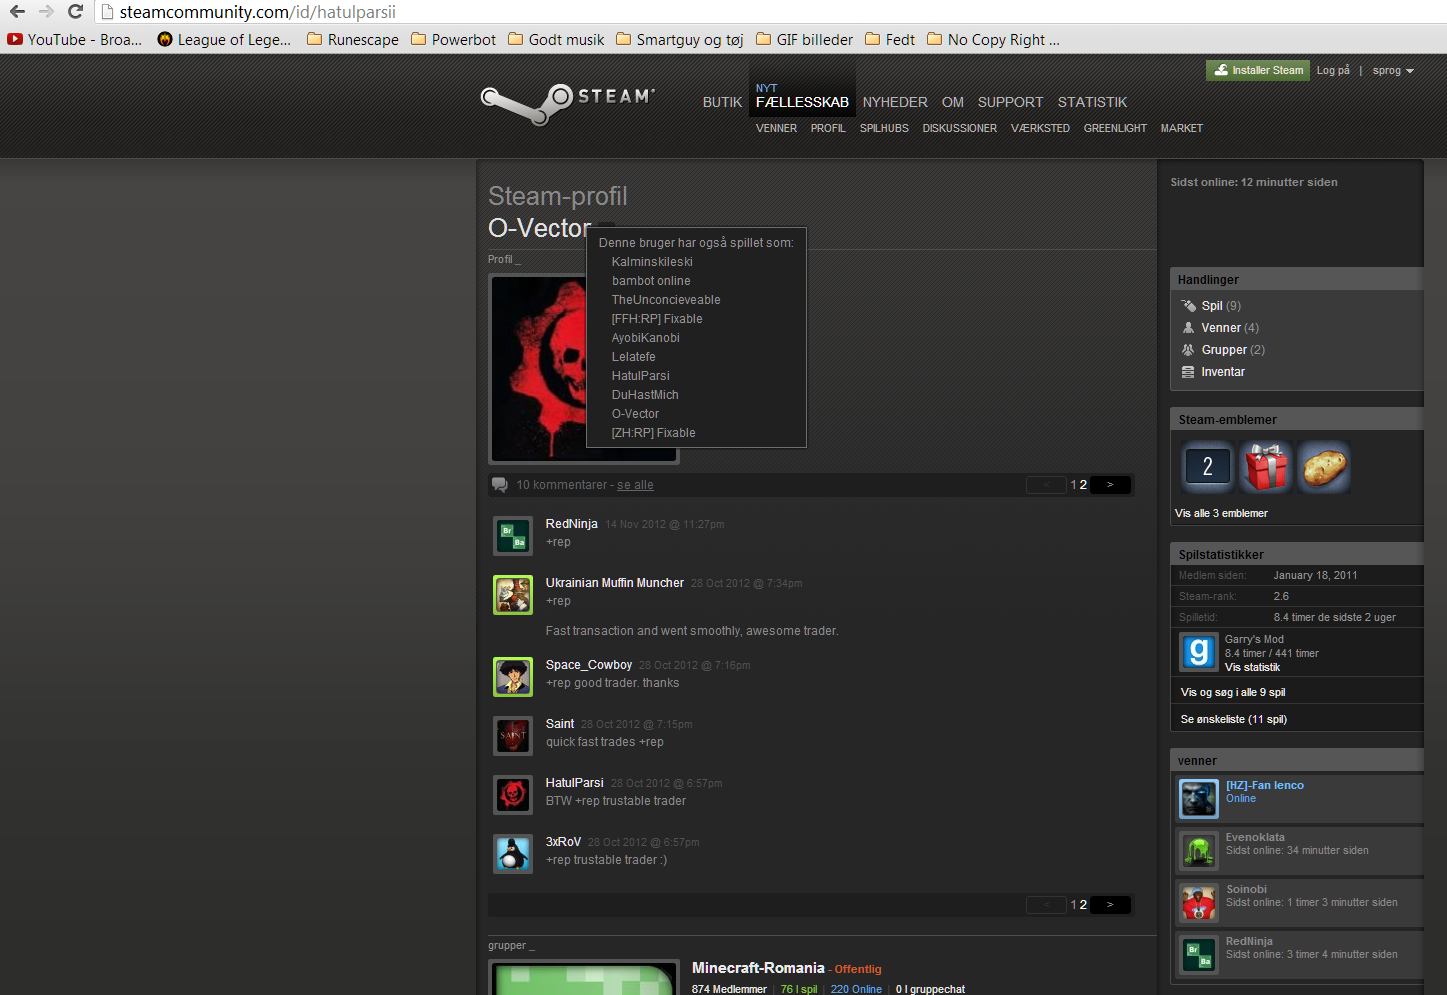The image size is (1447, 995).
Task: Click the Installer Steam button
Action: click(1258, 70)
